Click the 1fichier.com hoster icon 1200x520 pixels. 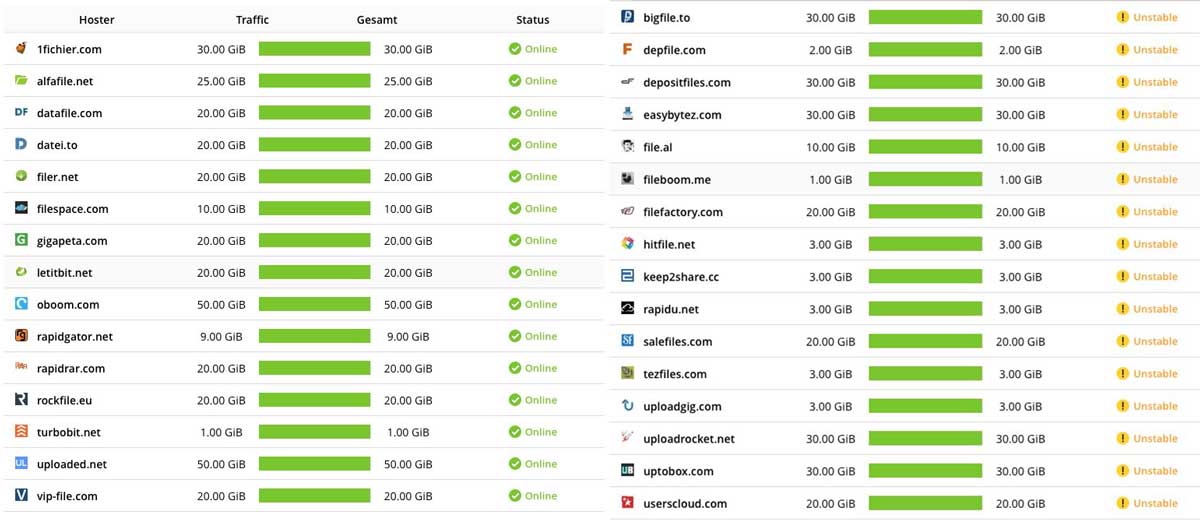[21, 49]
